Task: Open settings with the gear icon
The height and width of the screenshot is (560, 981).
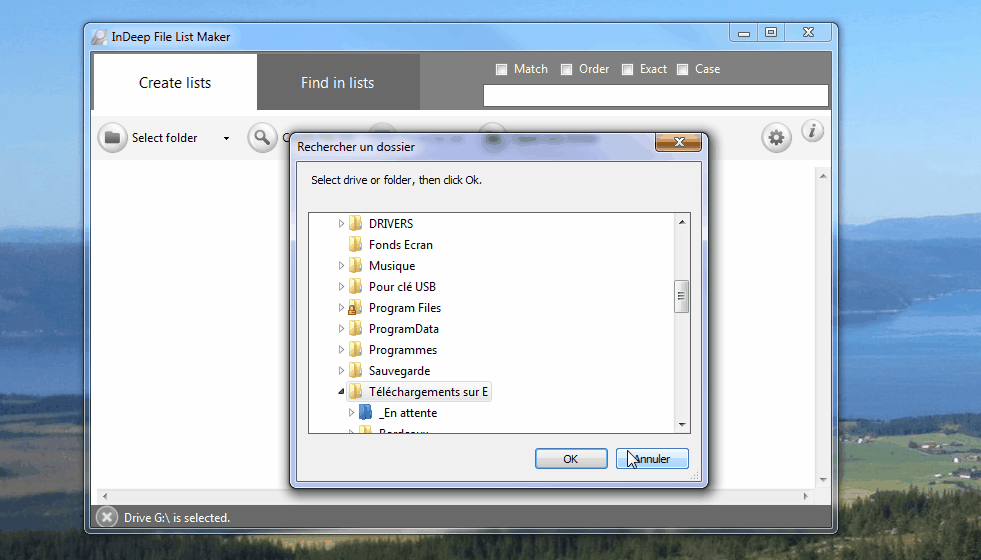Action: point(776,137)
